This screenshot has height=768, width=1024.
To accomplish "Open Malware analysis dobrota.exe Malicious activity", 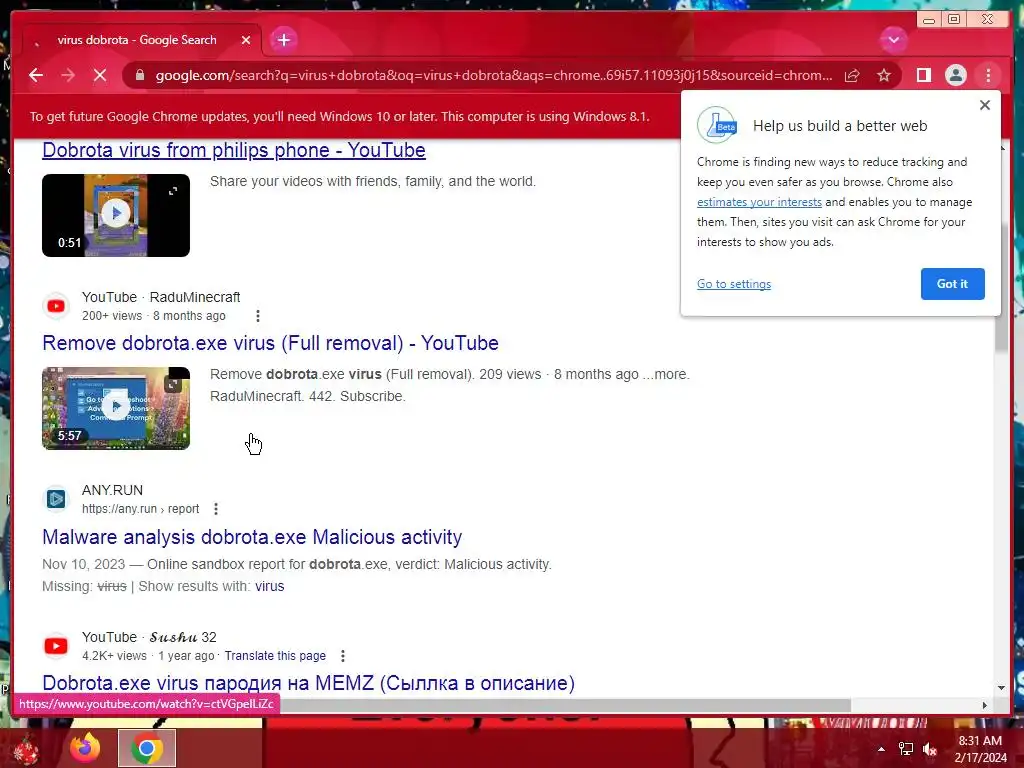I will (x=252, y=537).
